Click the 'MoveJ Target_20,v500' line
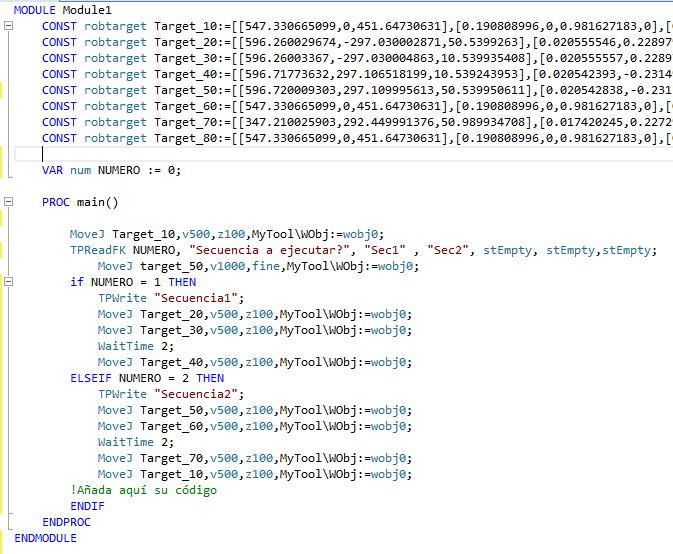Screen dimensions: 673x554 point(255,315)
